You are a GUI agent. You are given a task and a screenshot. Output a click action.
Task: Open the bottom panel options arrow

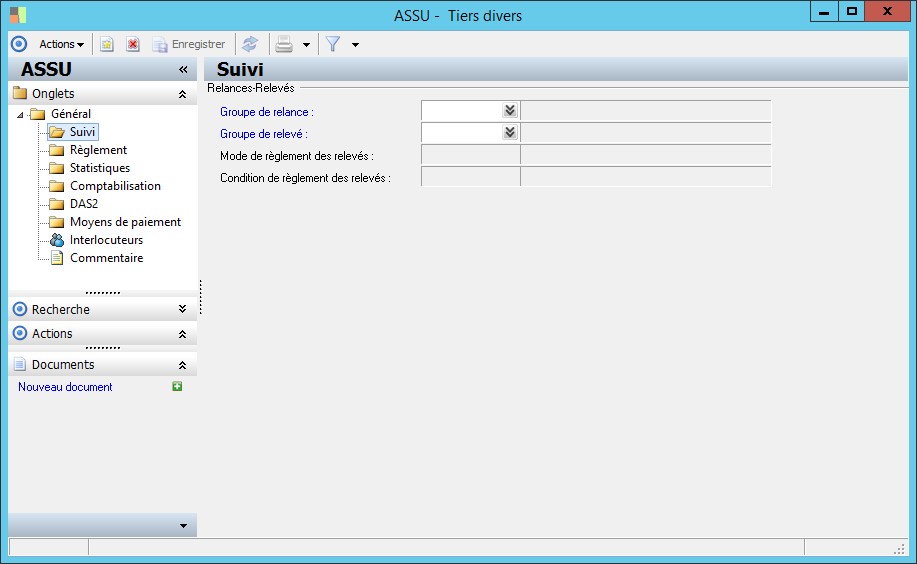click(x=183, y=526)
